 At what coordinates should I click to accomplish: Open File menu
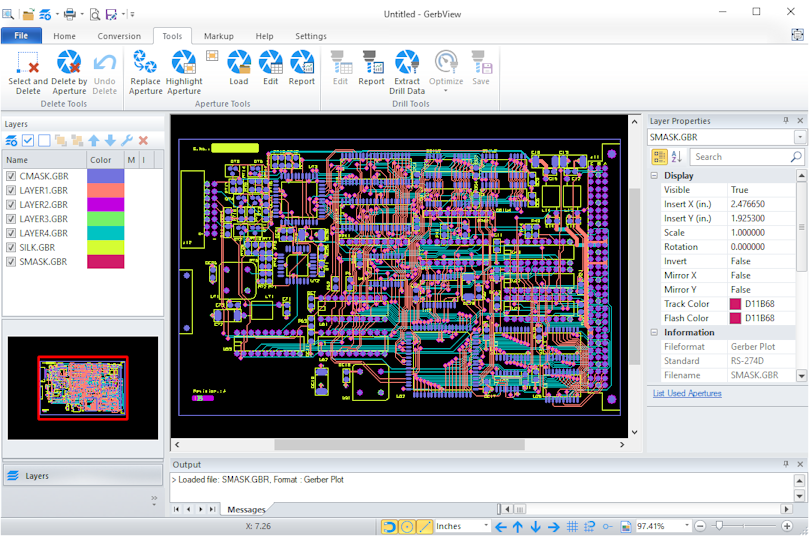(21, 36)
